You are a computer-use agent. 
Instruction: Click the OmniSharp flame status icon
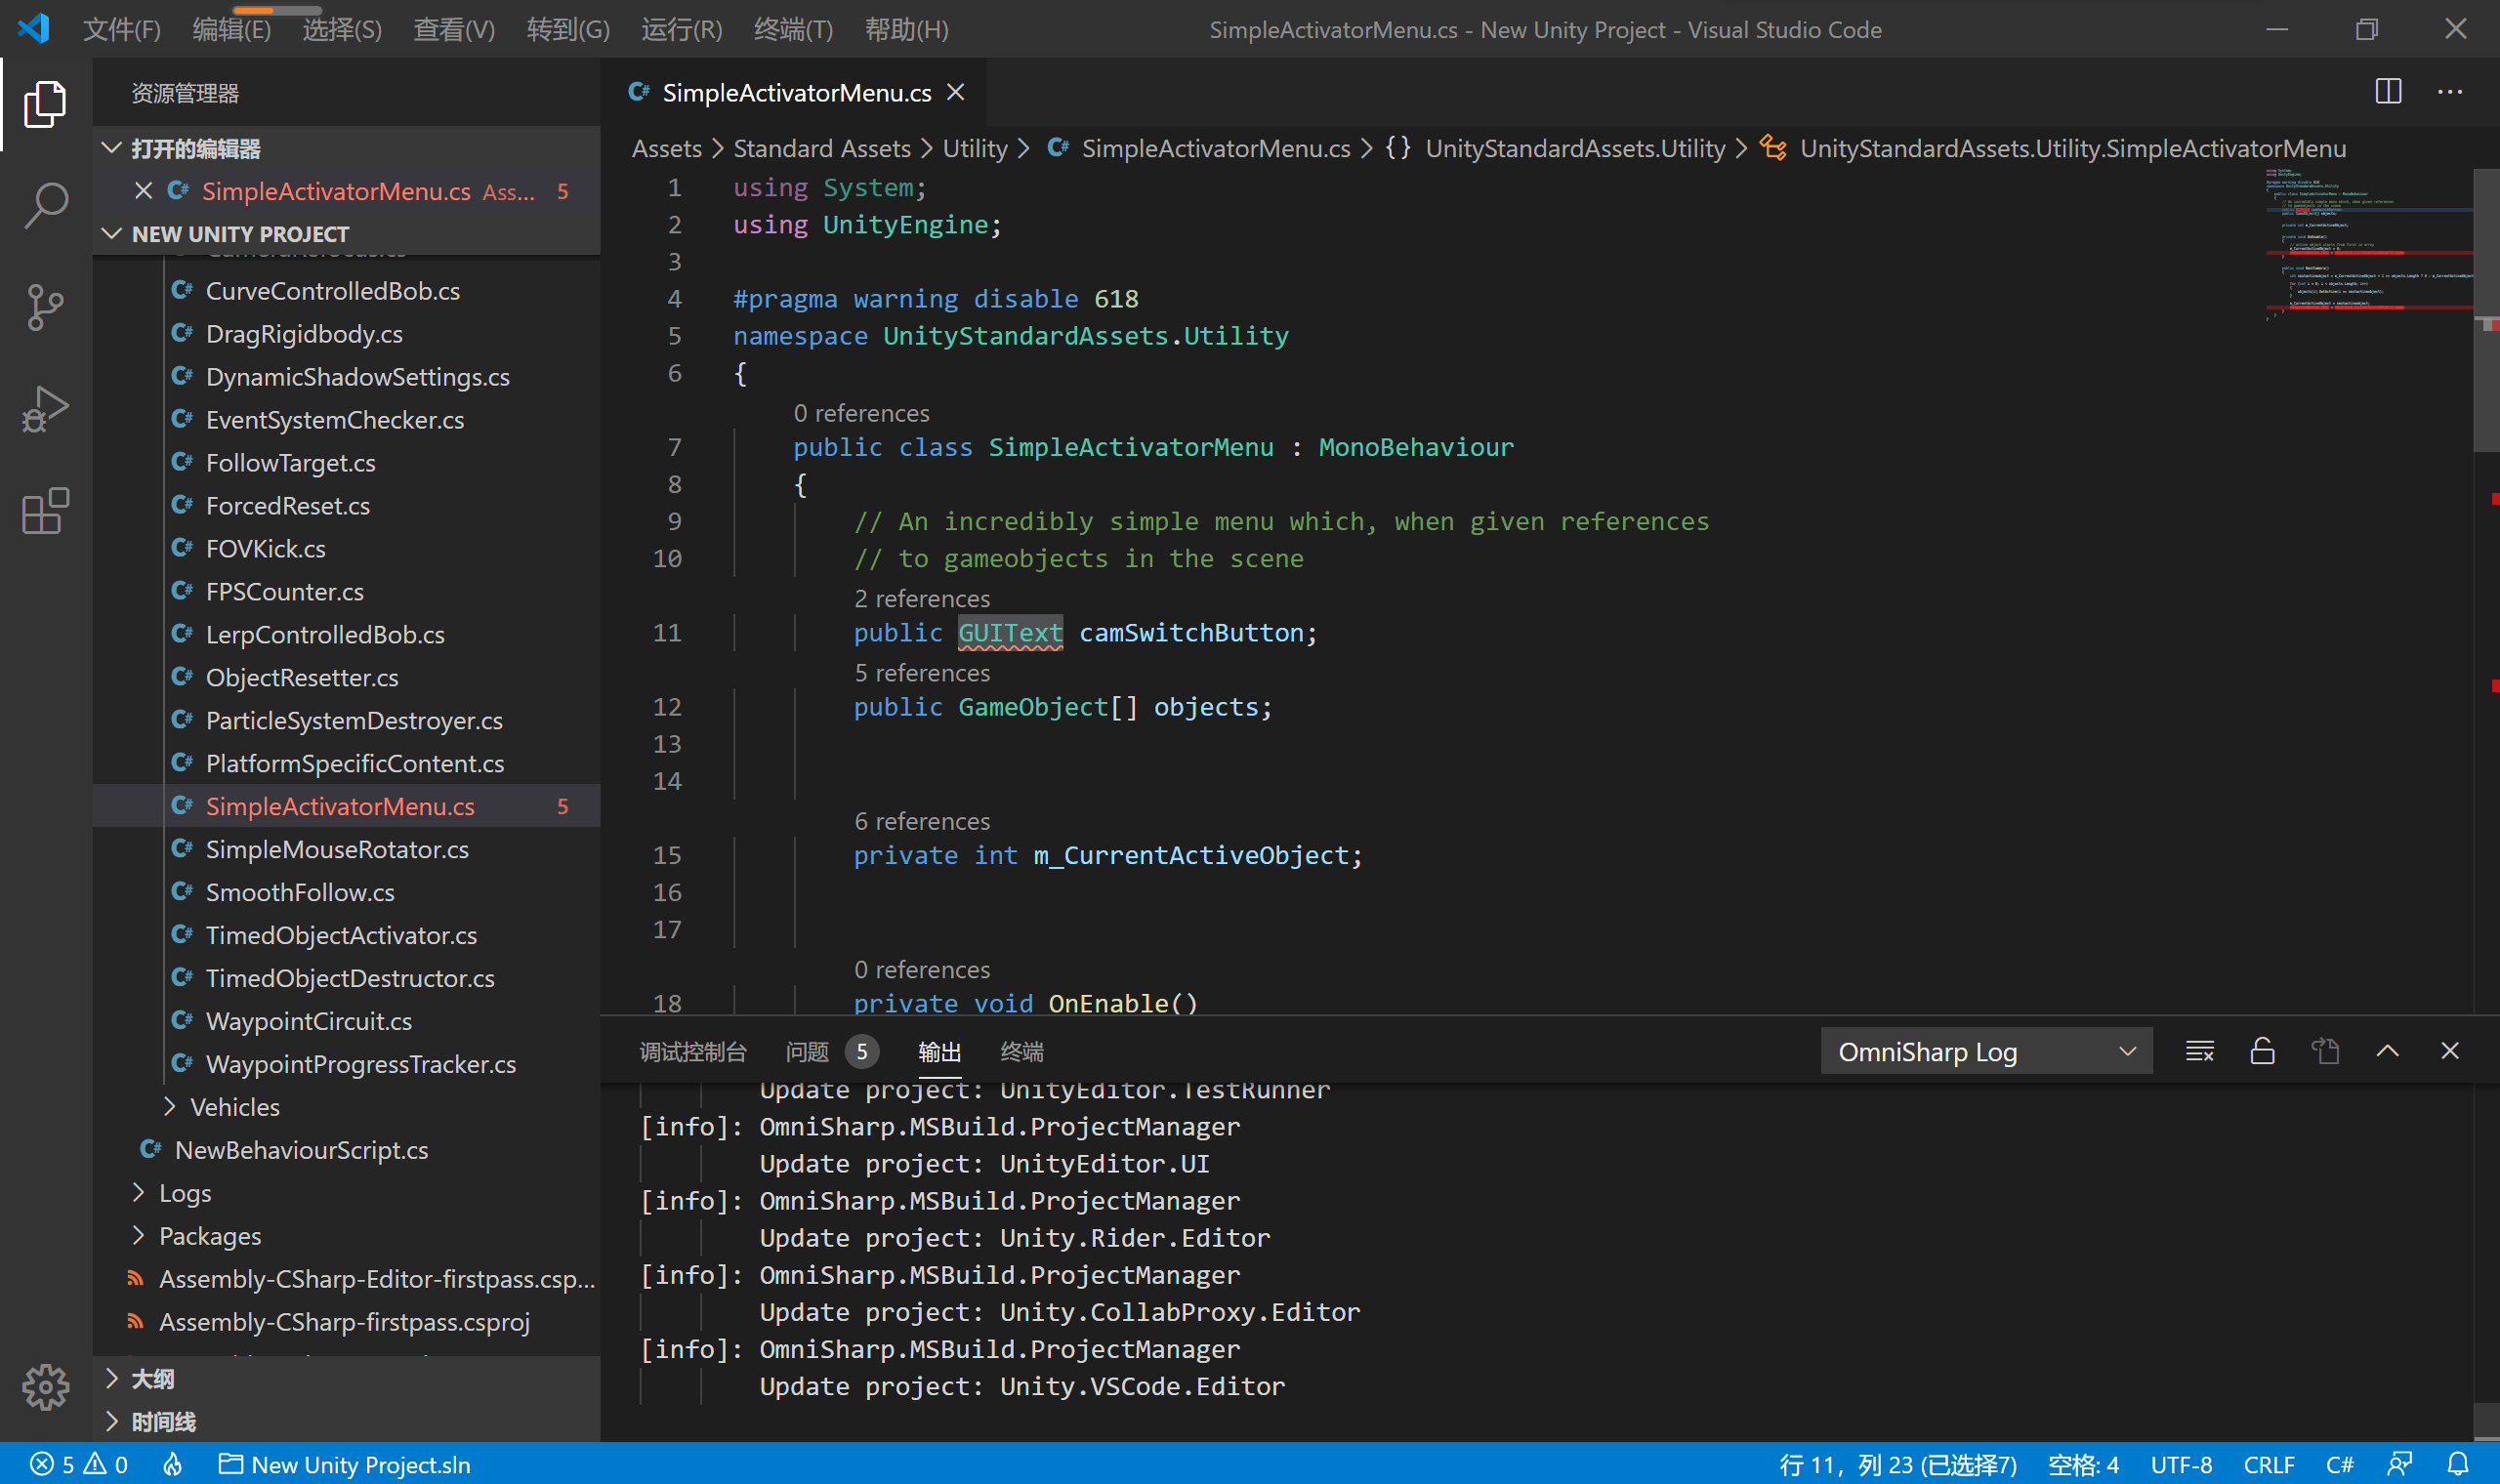tap(173, 1464)
